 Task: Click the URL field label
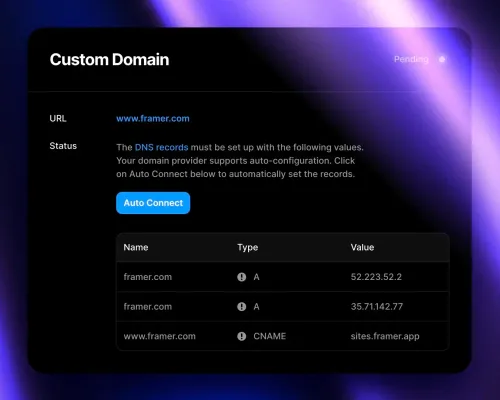pos(58,119)
